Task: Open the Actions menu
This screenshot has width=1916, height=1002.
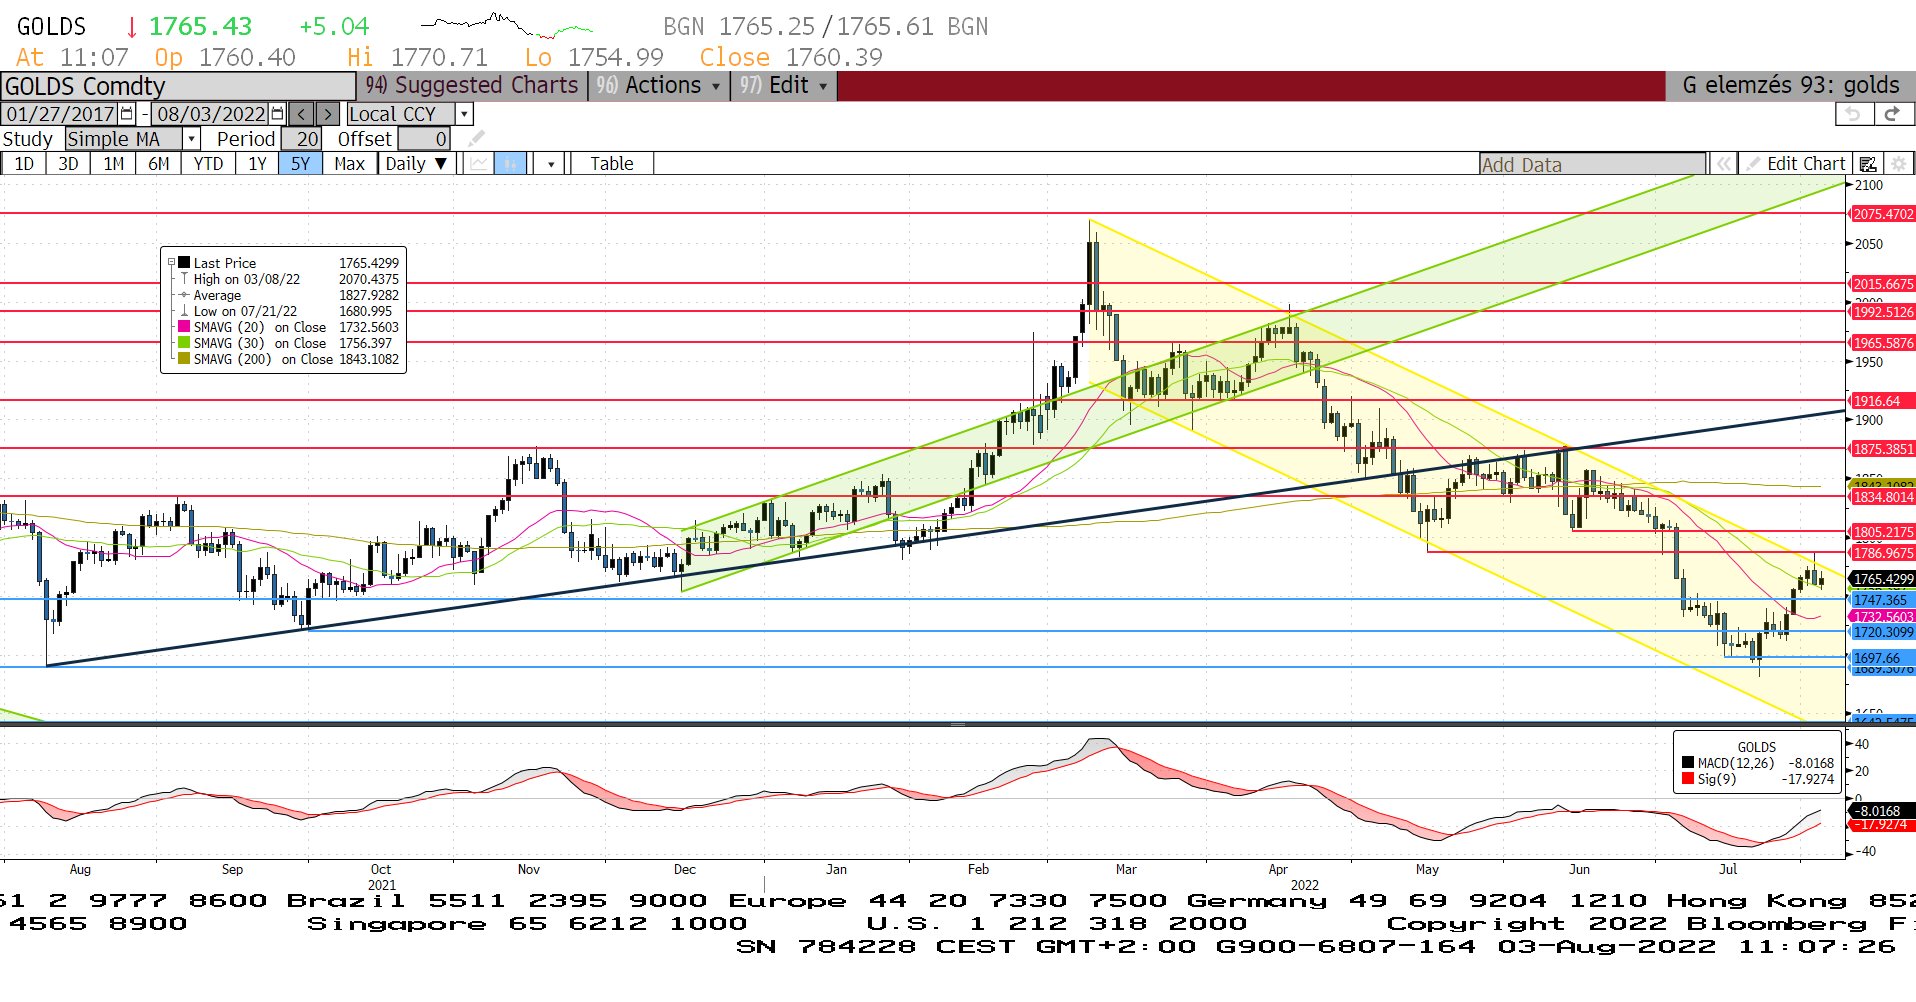Action: [x=660, y=86]
